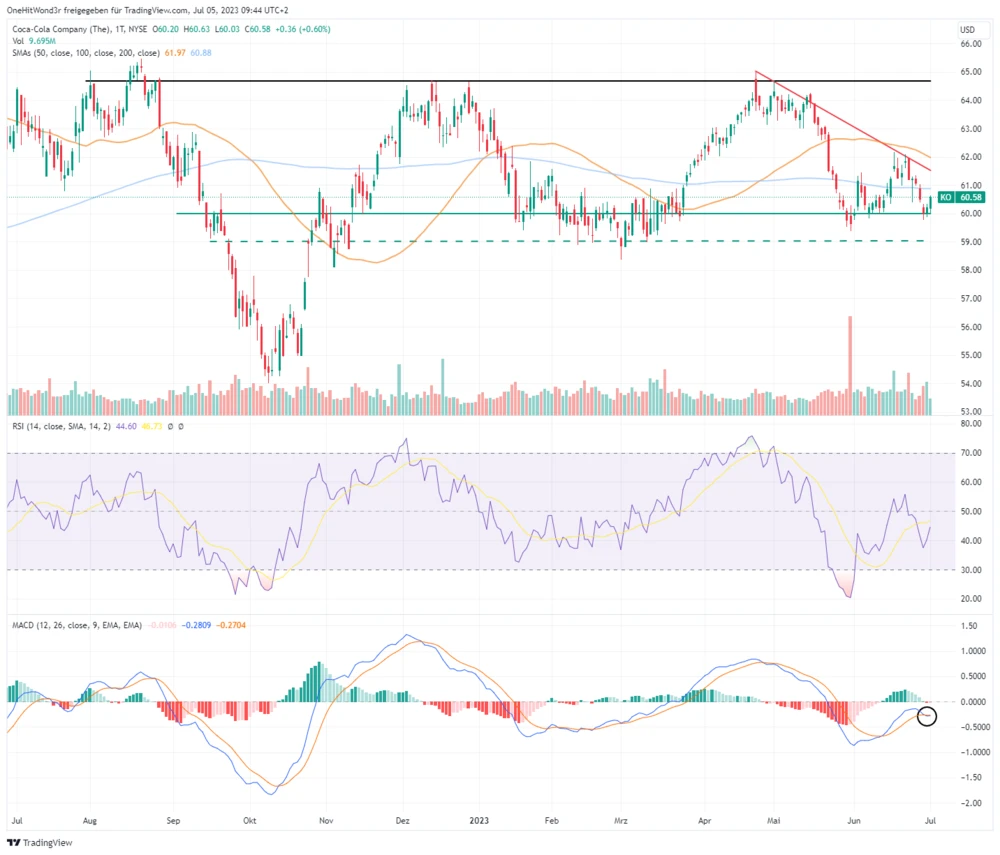Click the black circle marker on MACD
1000x855 pixels.
tap(926, 716)
